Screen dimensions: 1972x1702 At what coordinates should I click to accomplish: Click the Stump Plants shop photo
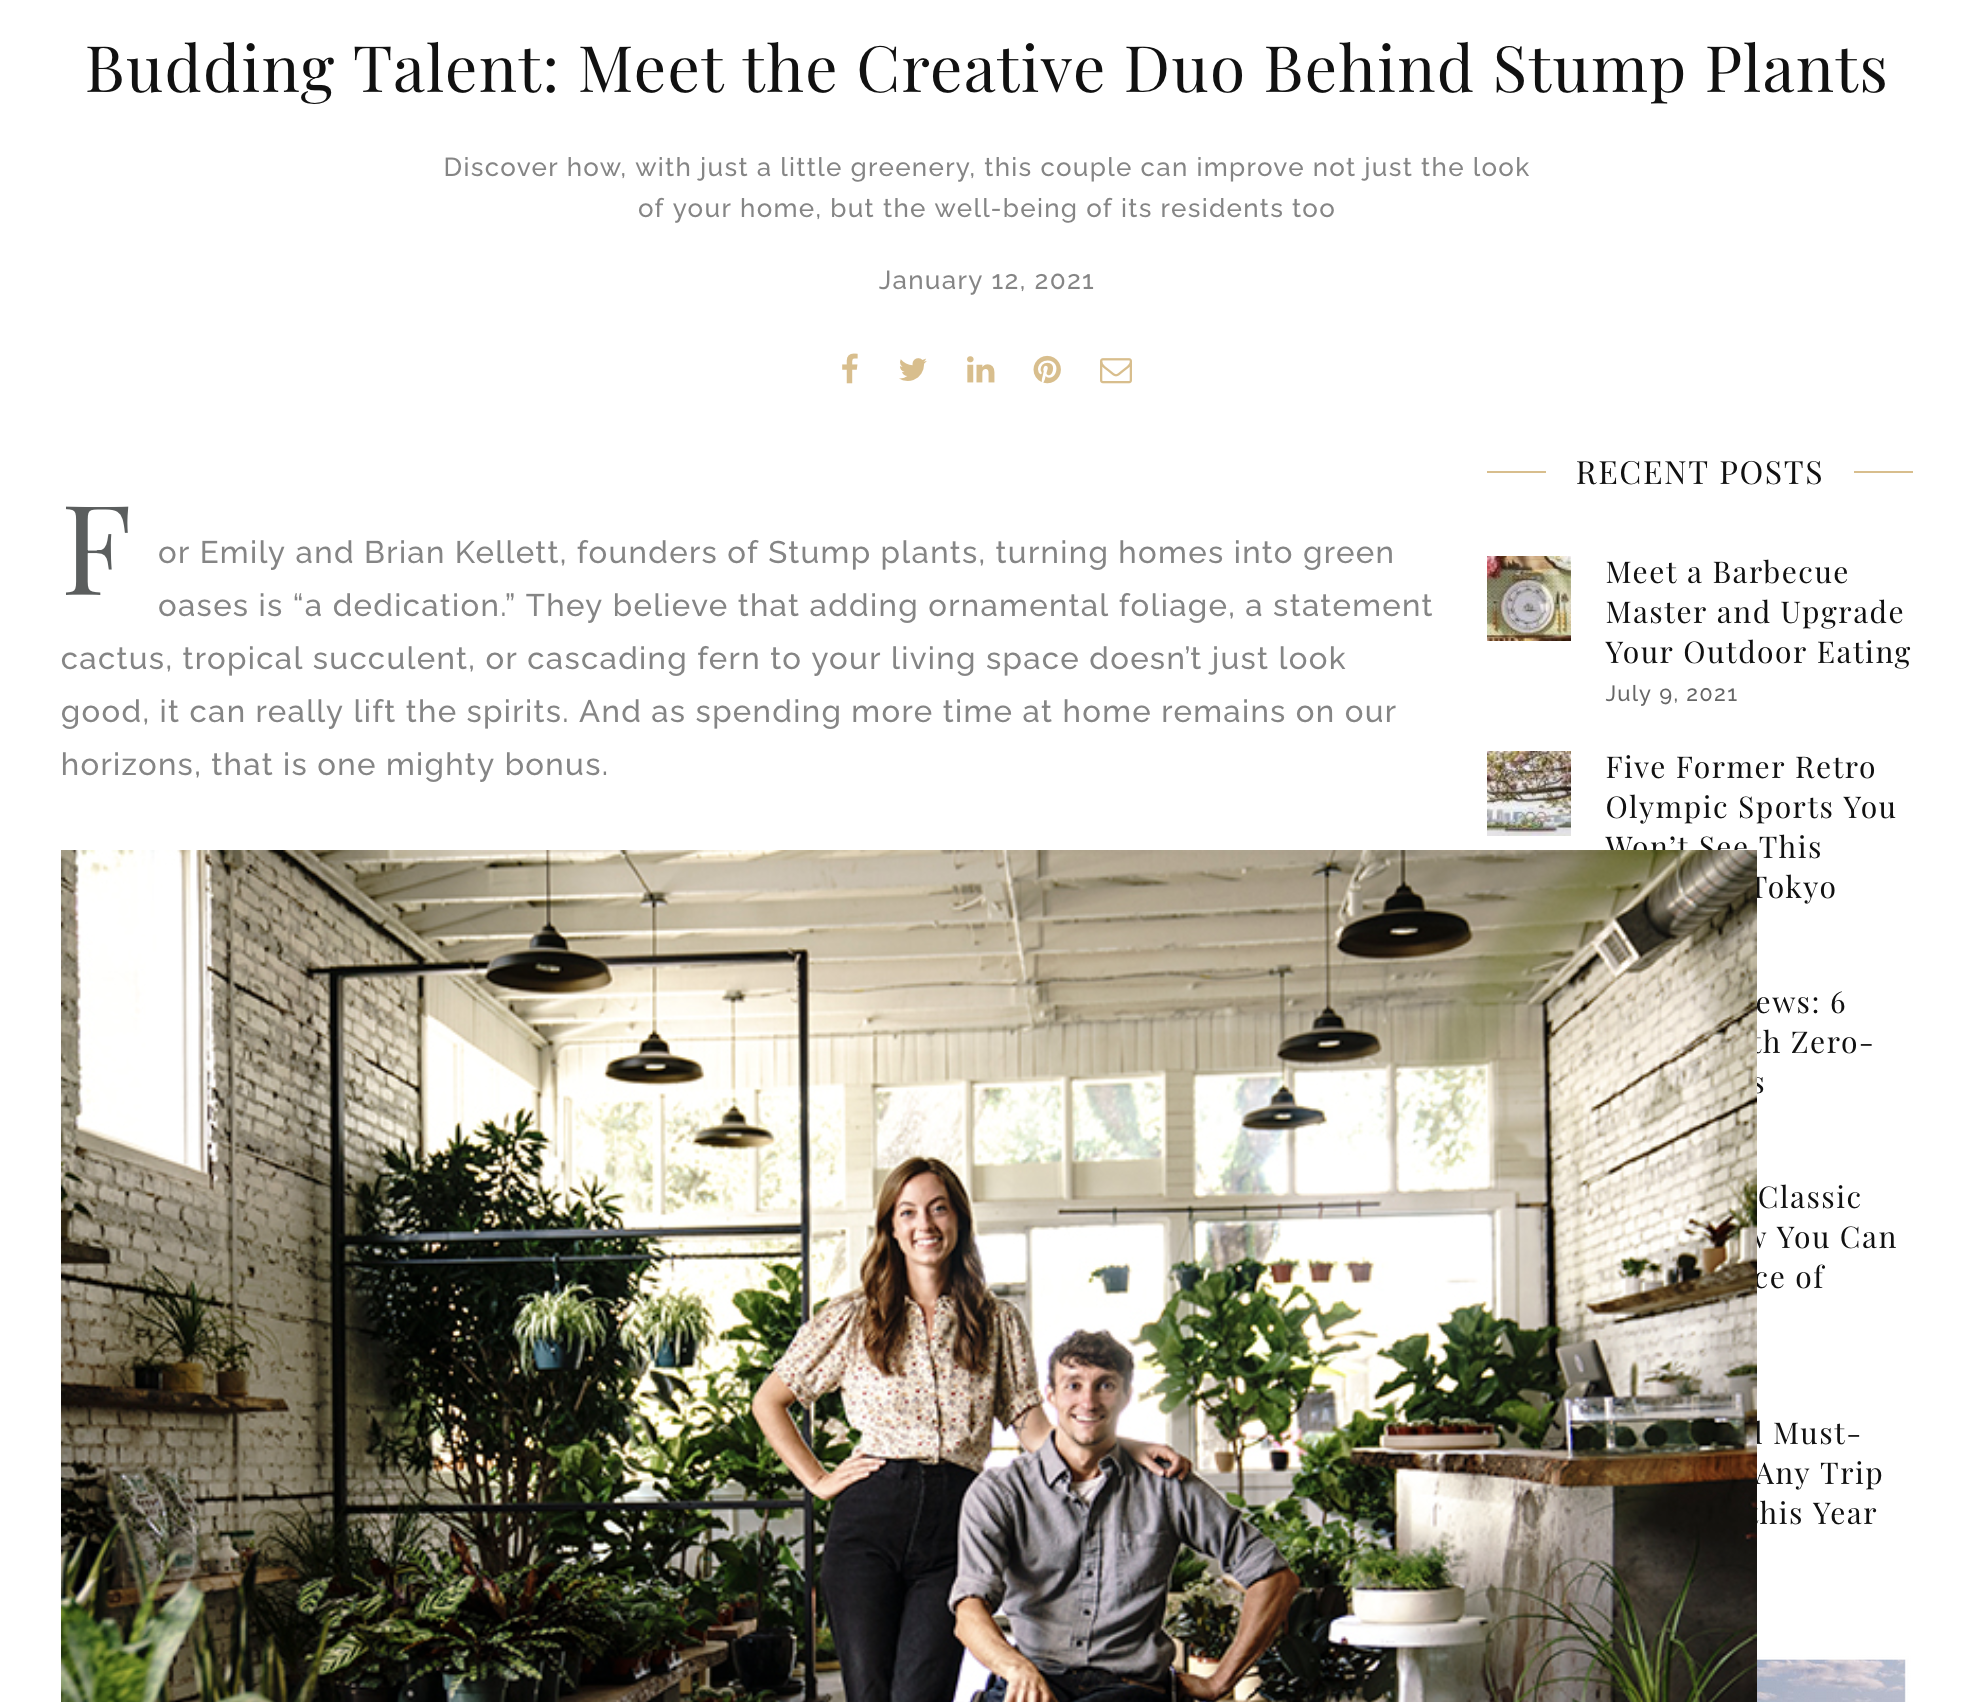pos(908,1275)
